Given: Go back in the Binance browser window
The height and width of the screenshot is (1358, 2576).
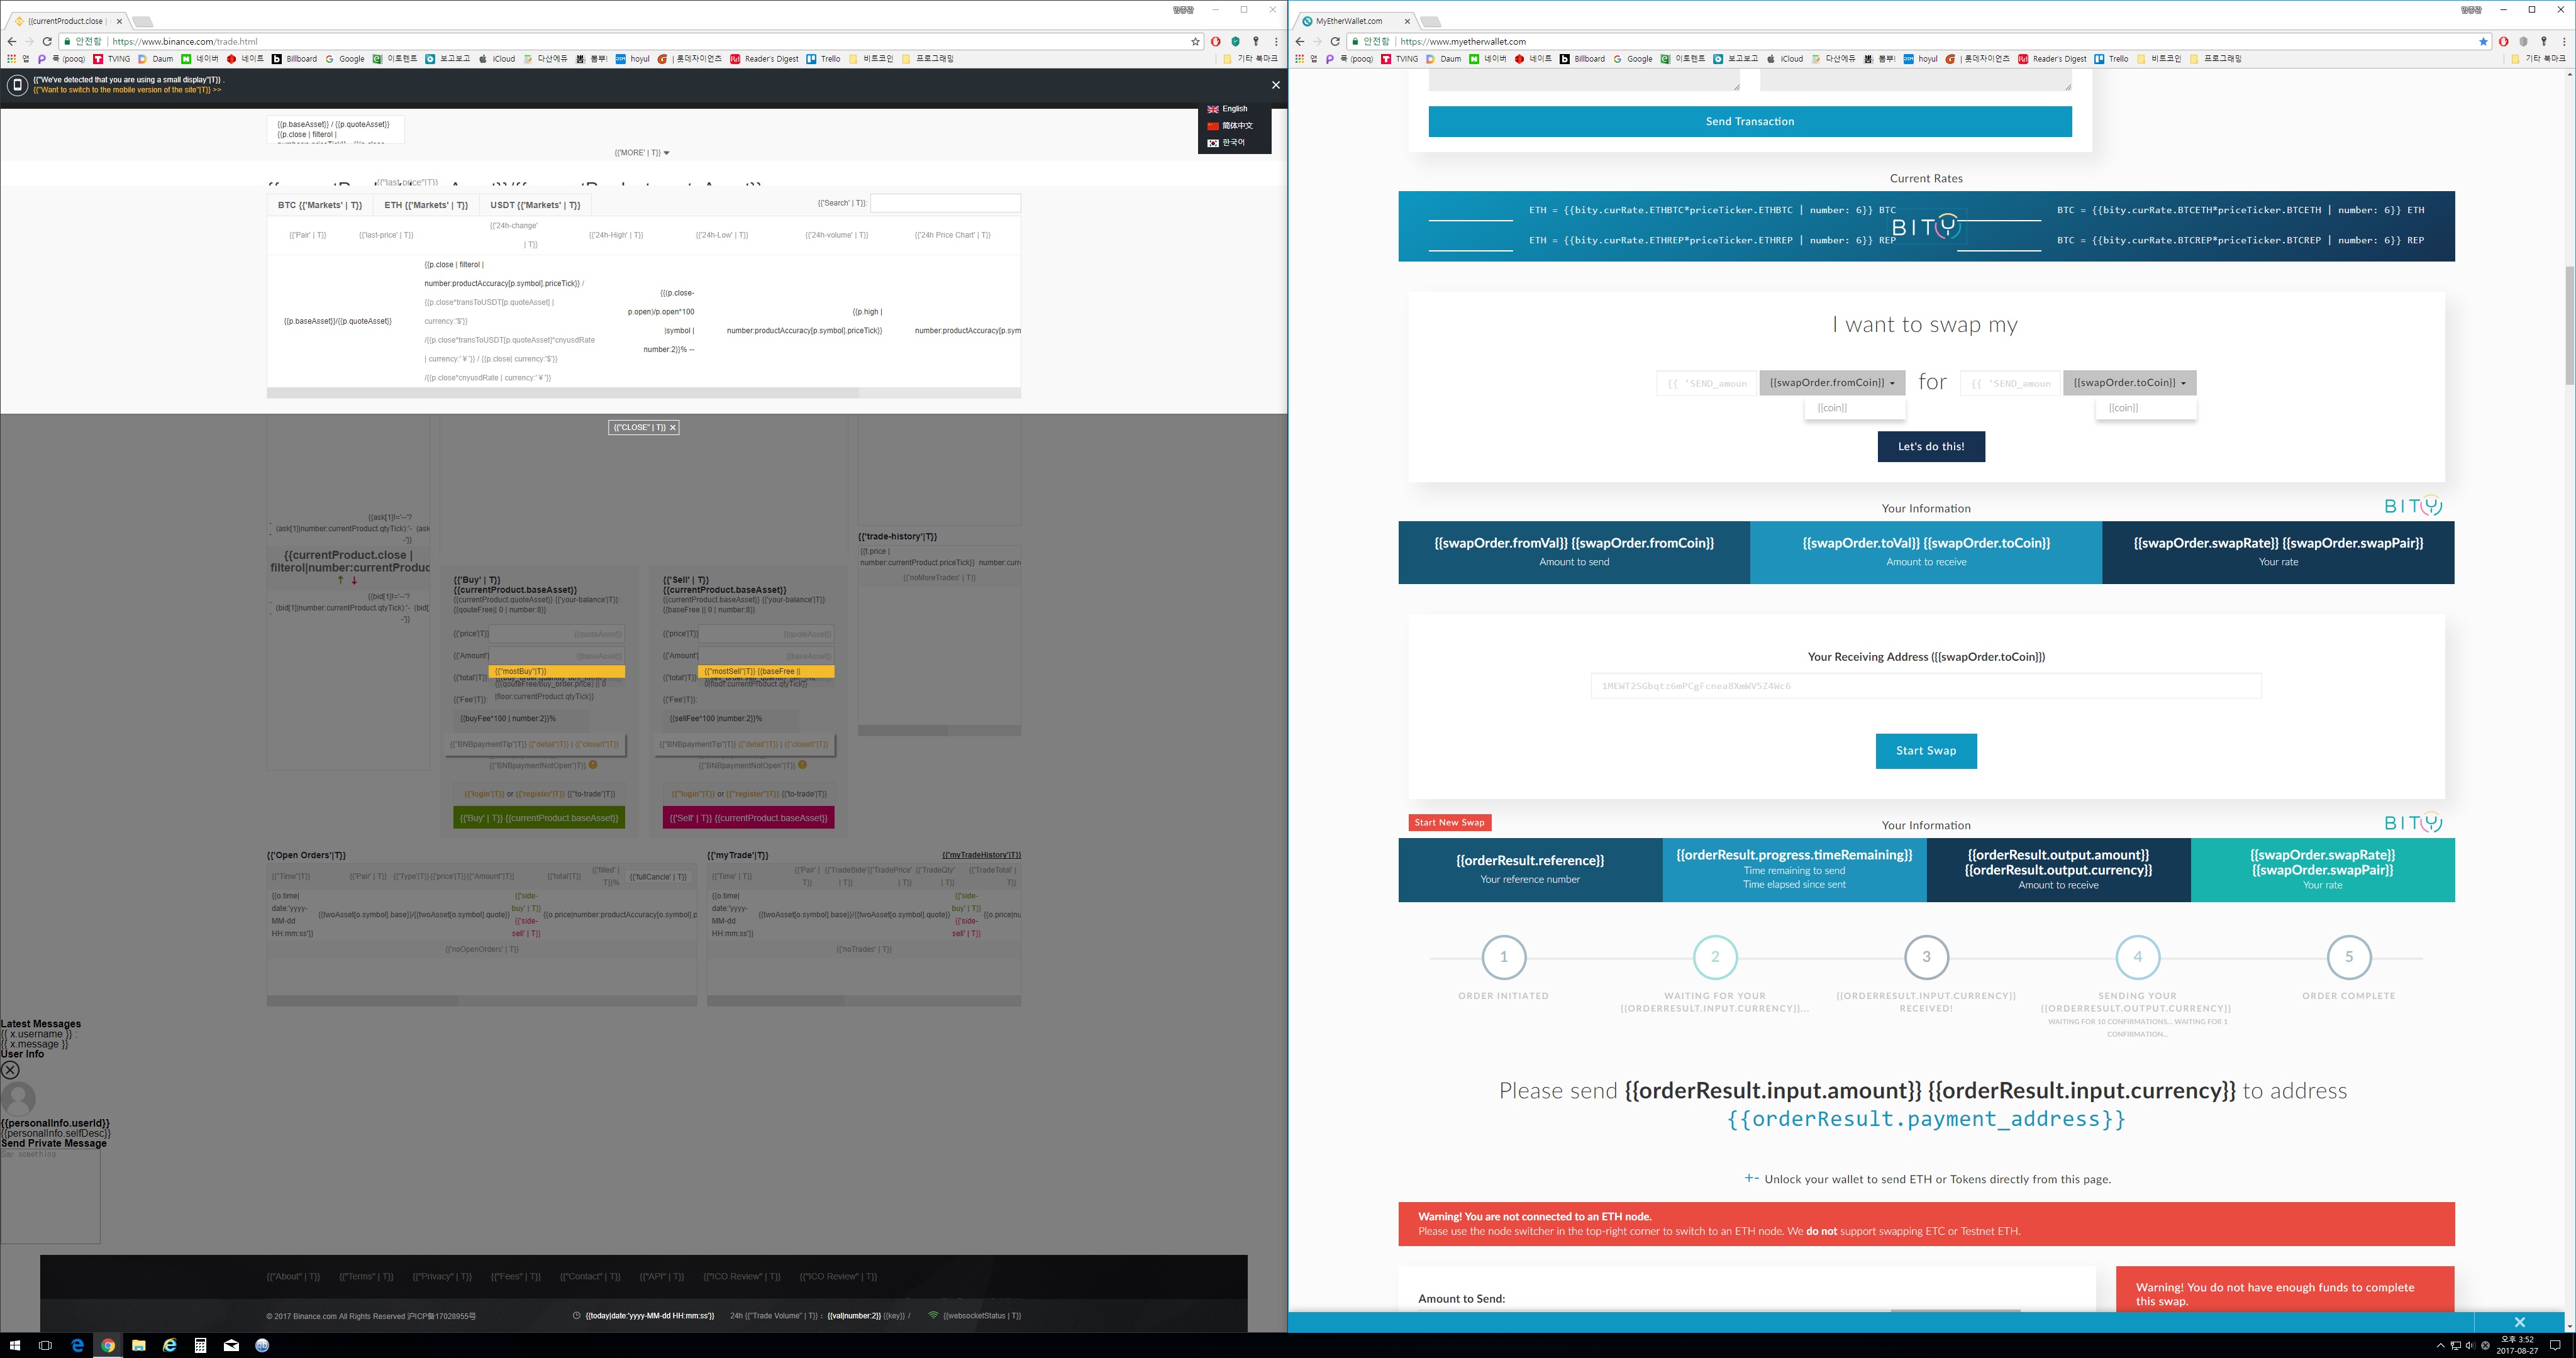Looking at the screenshot, I should pyautogui.click(x=12, y=42).
